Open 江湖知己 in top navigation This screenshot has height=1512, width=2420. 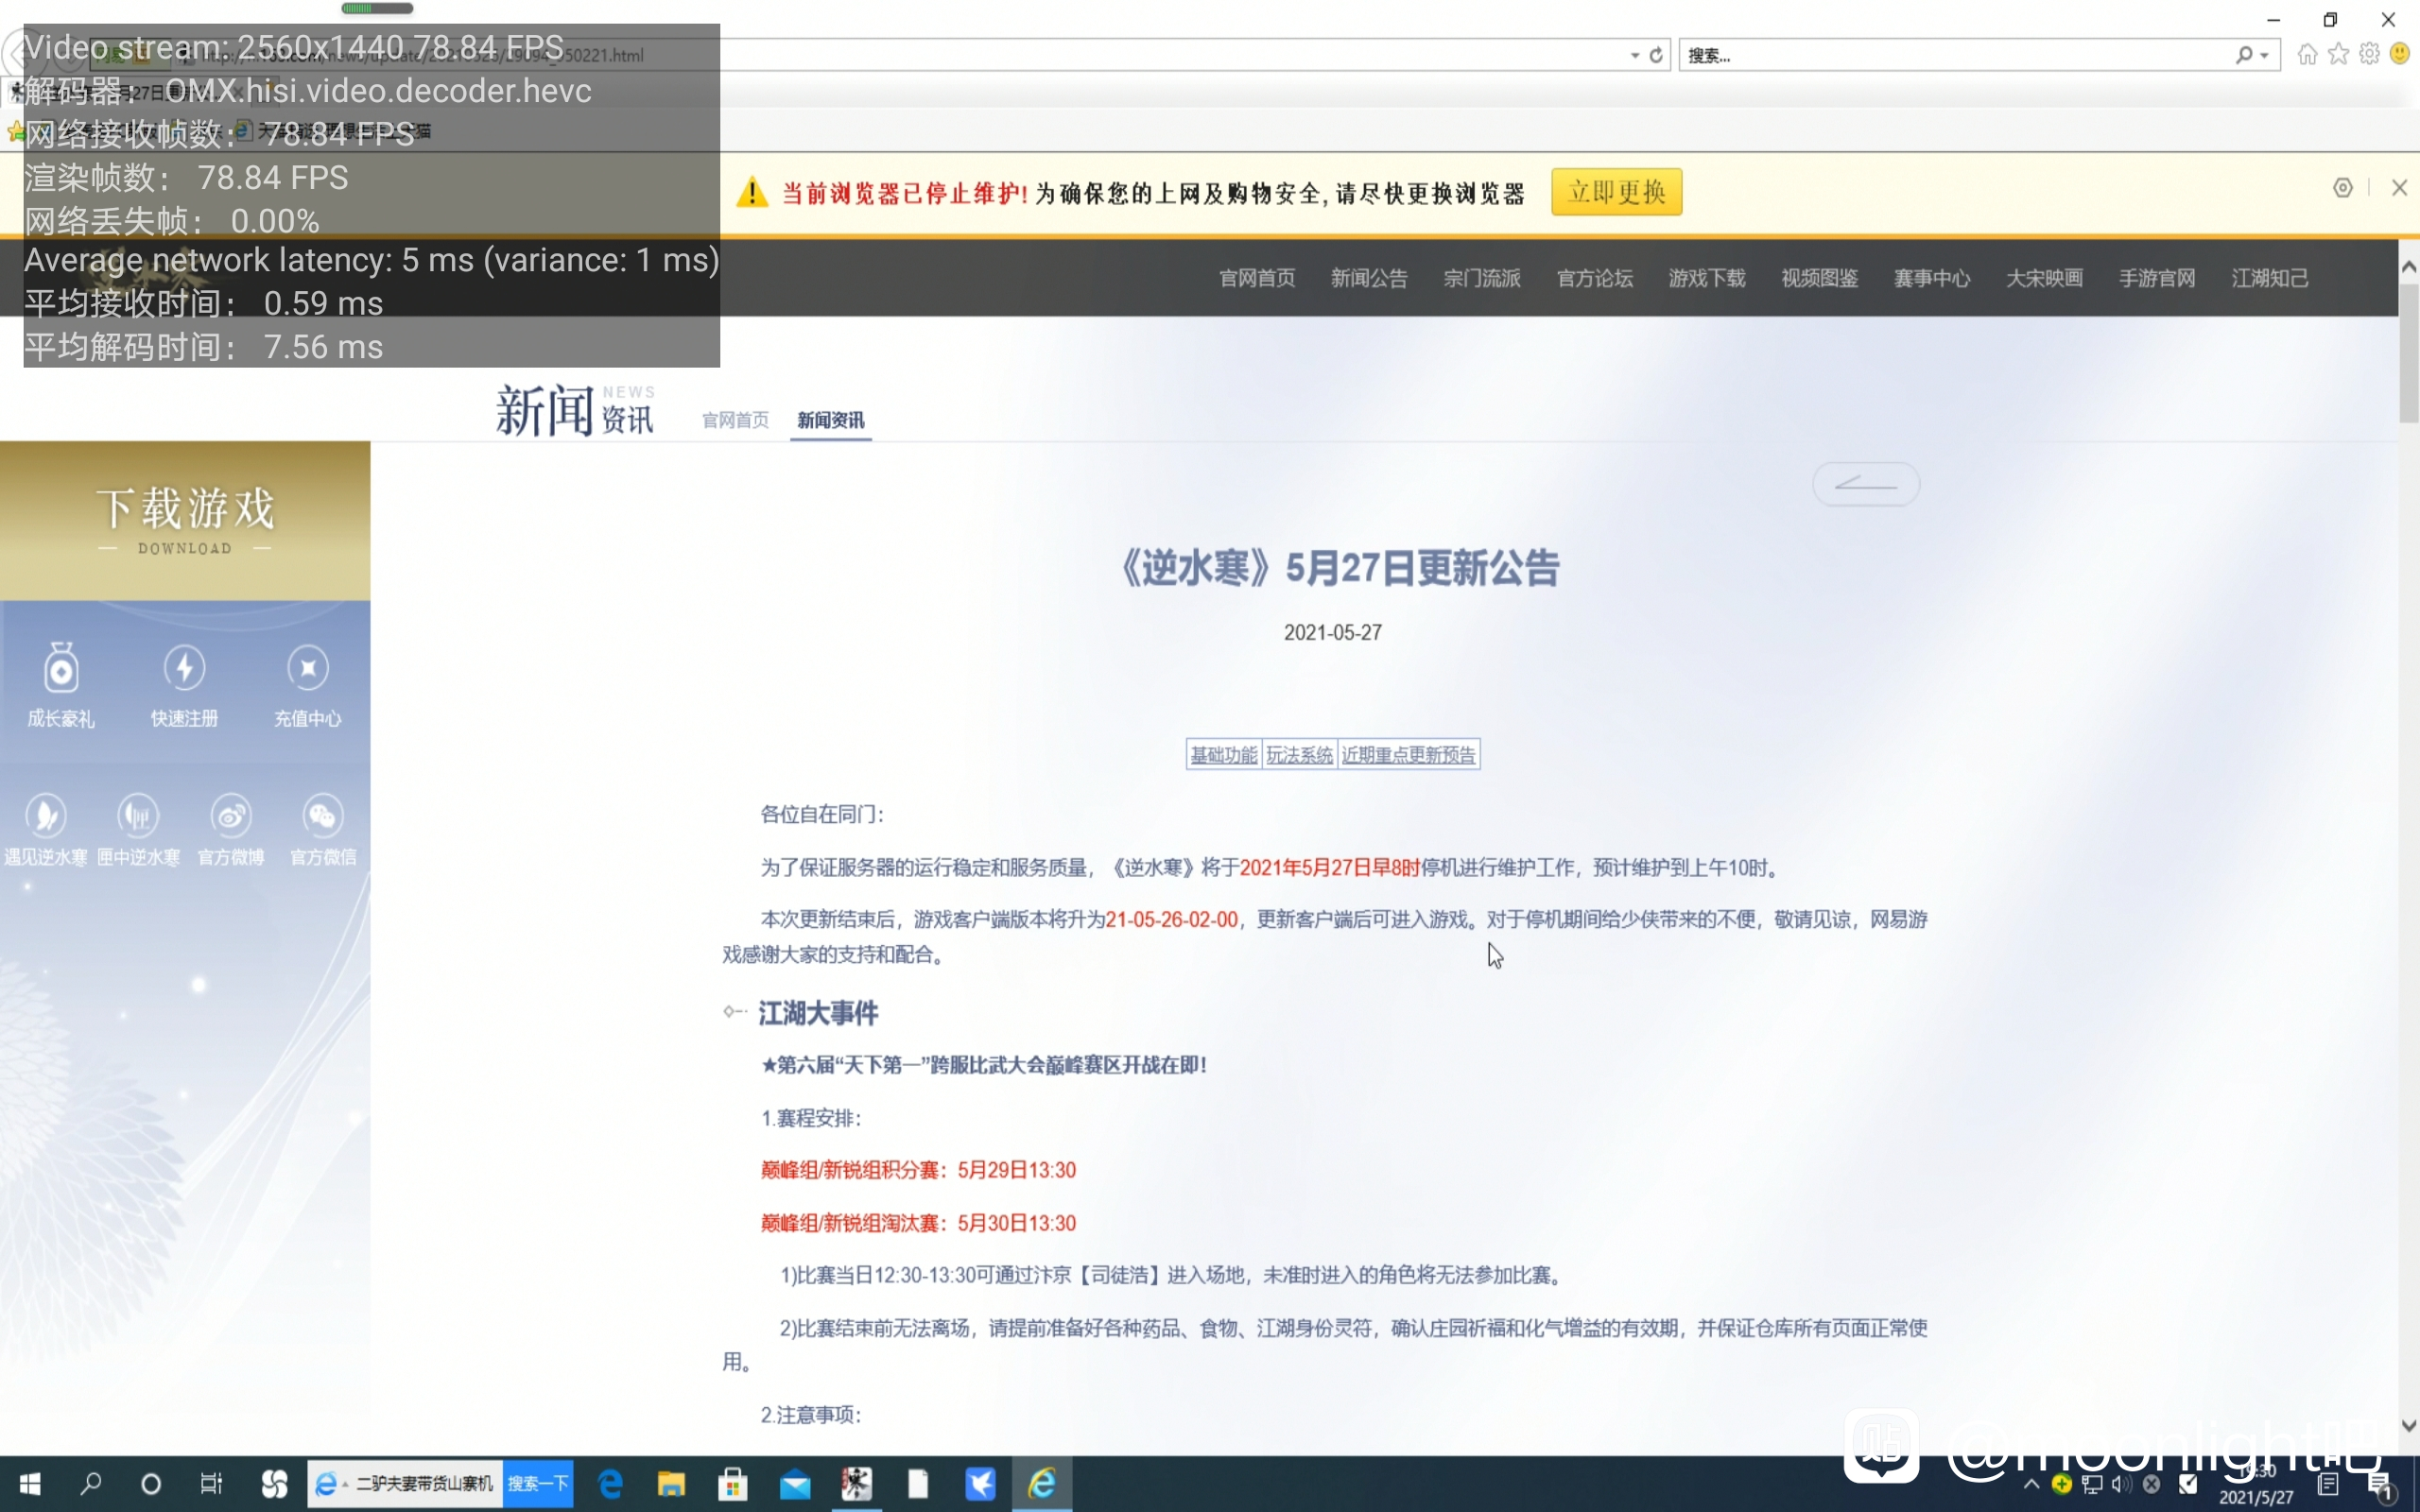(2270, 278)
